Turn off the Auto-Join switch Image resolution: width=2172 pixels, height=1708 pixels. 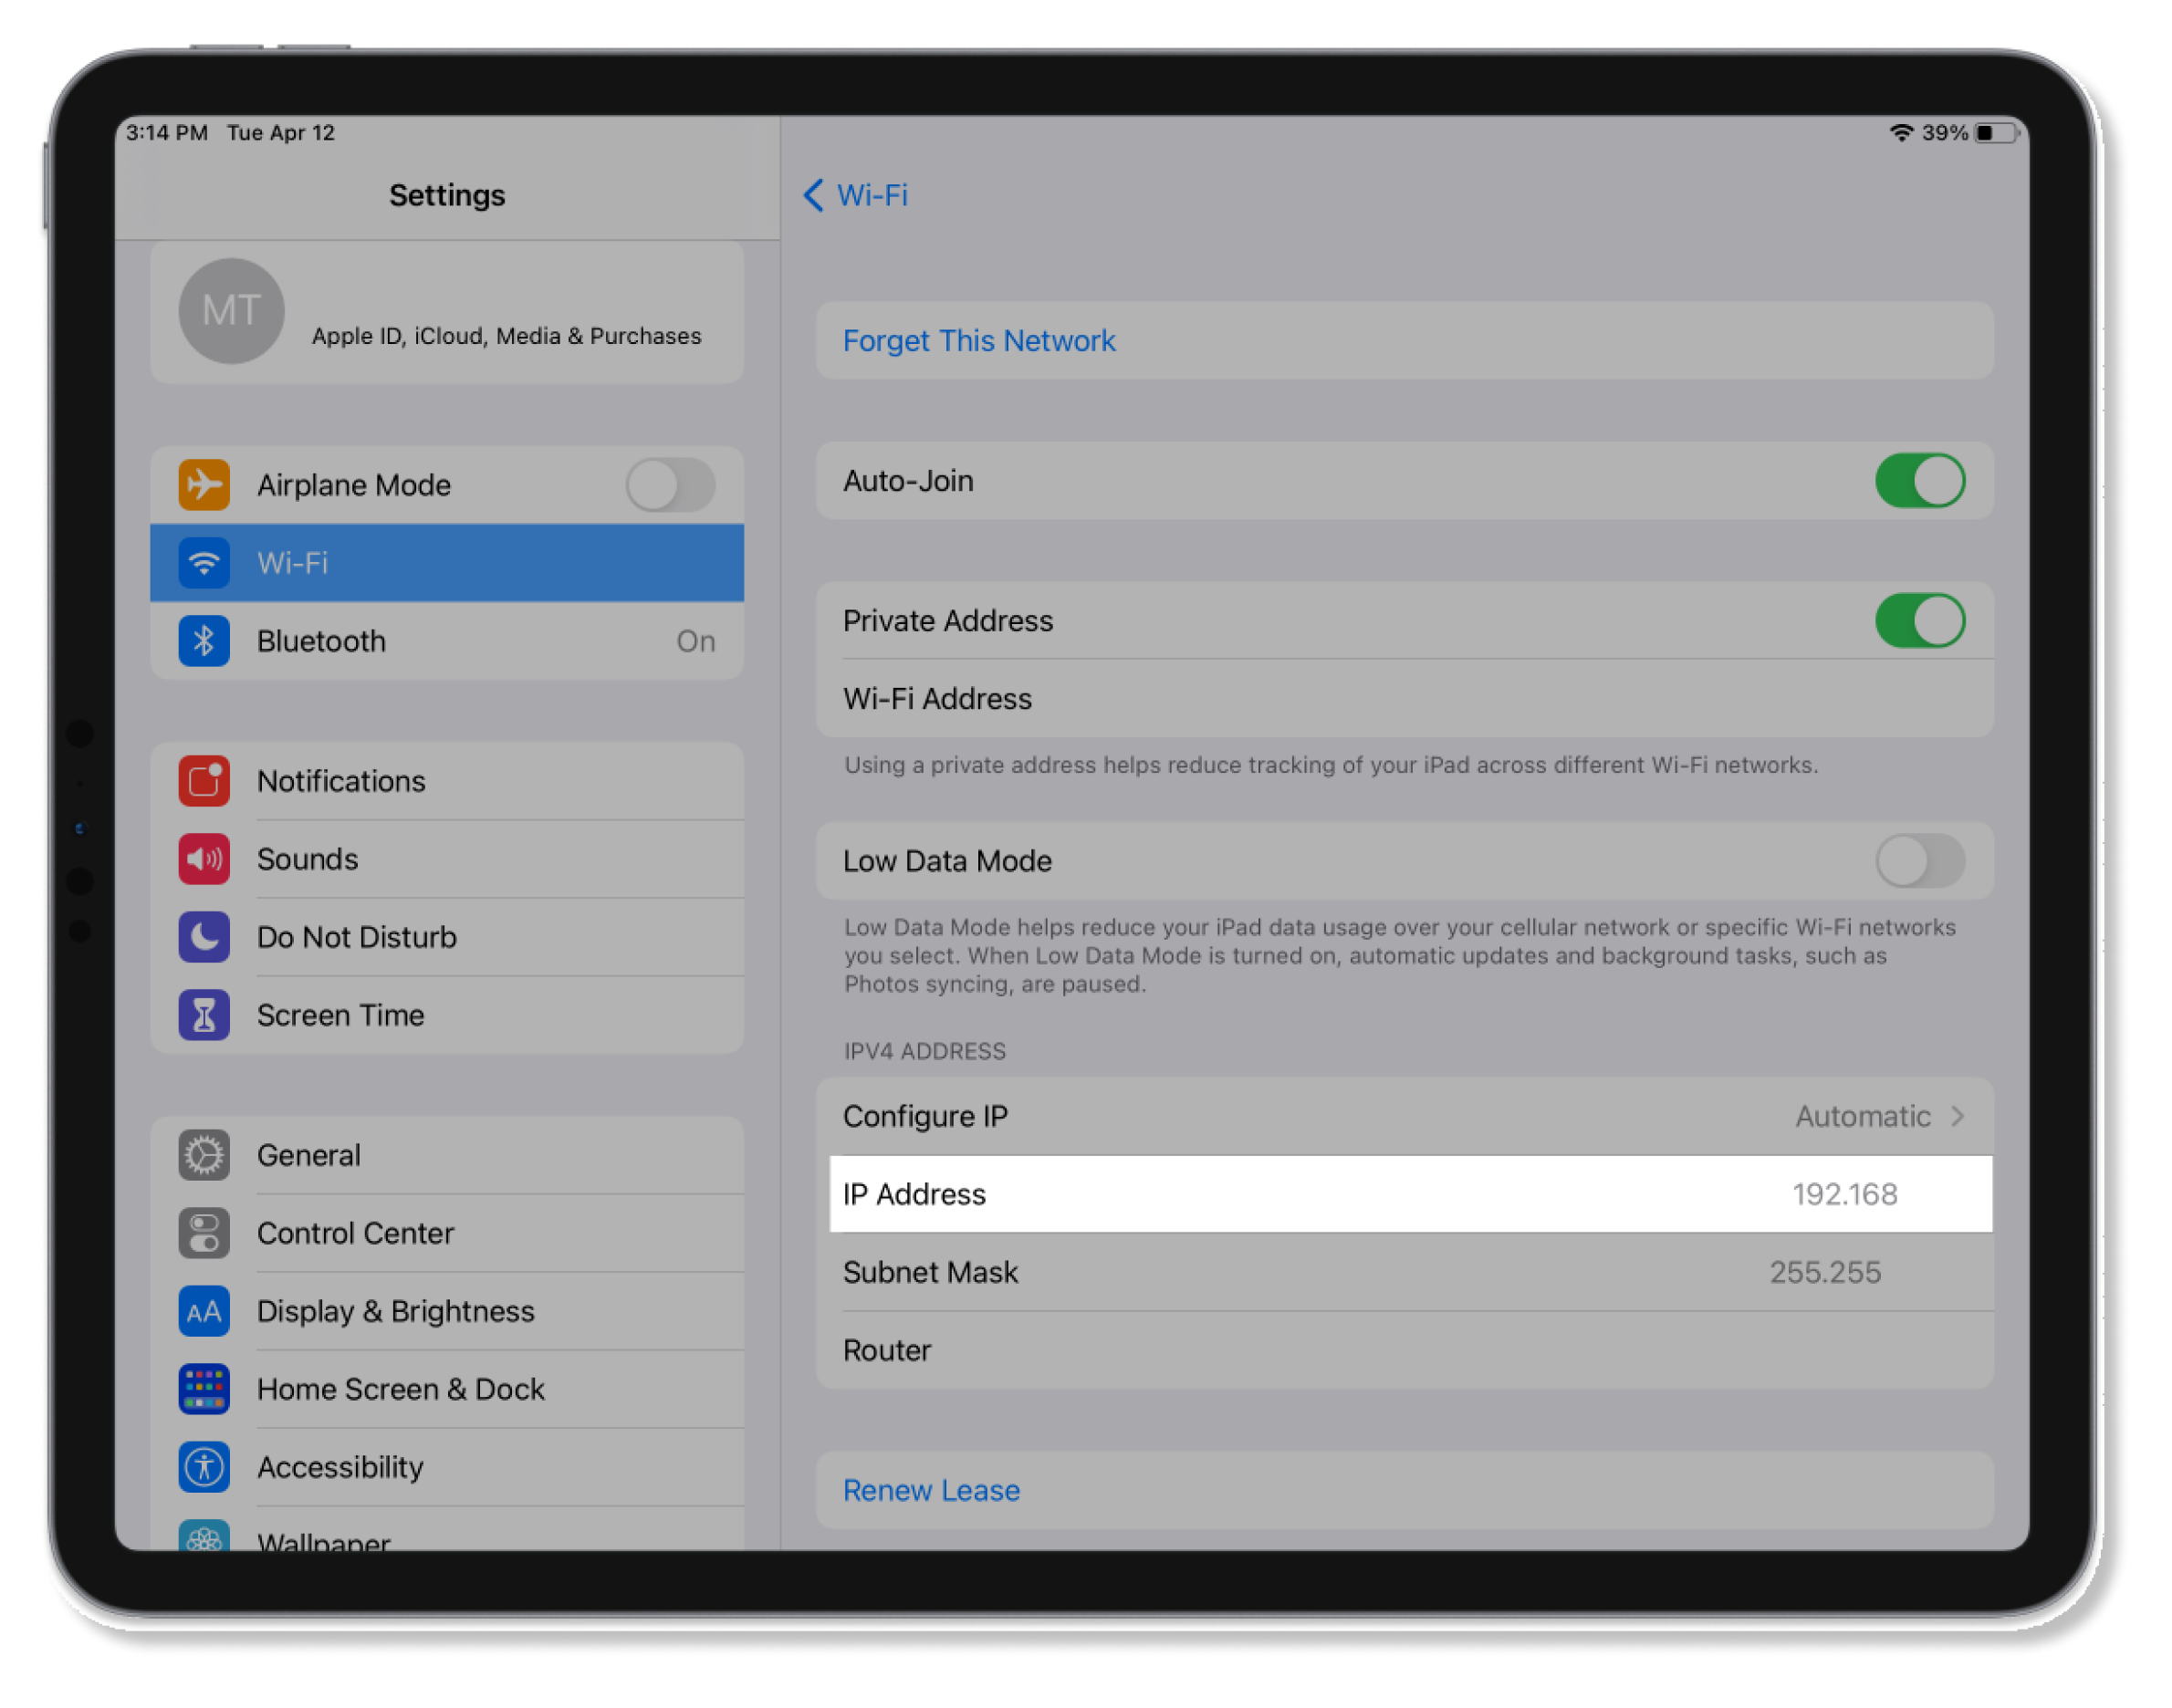(x=1920, y=481)
